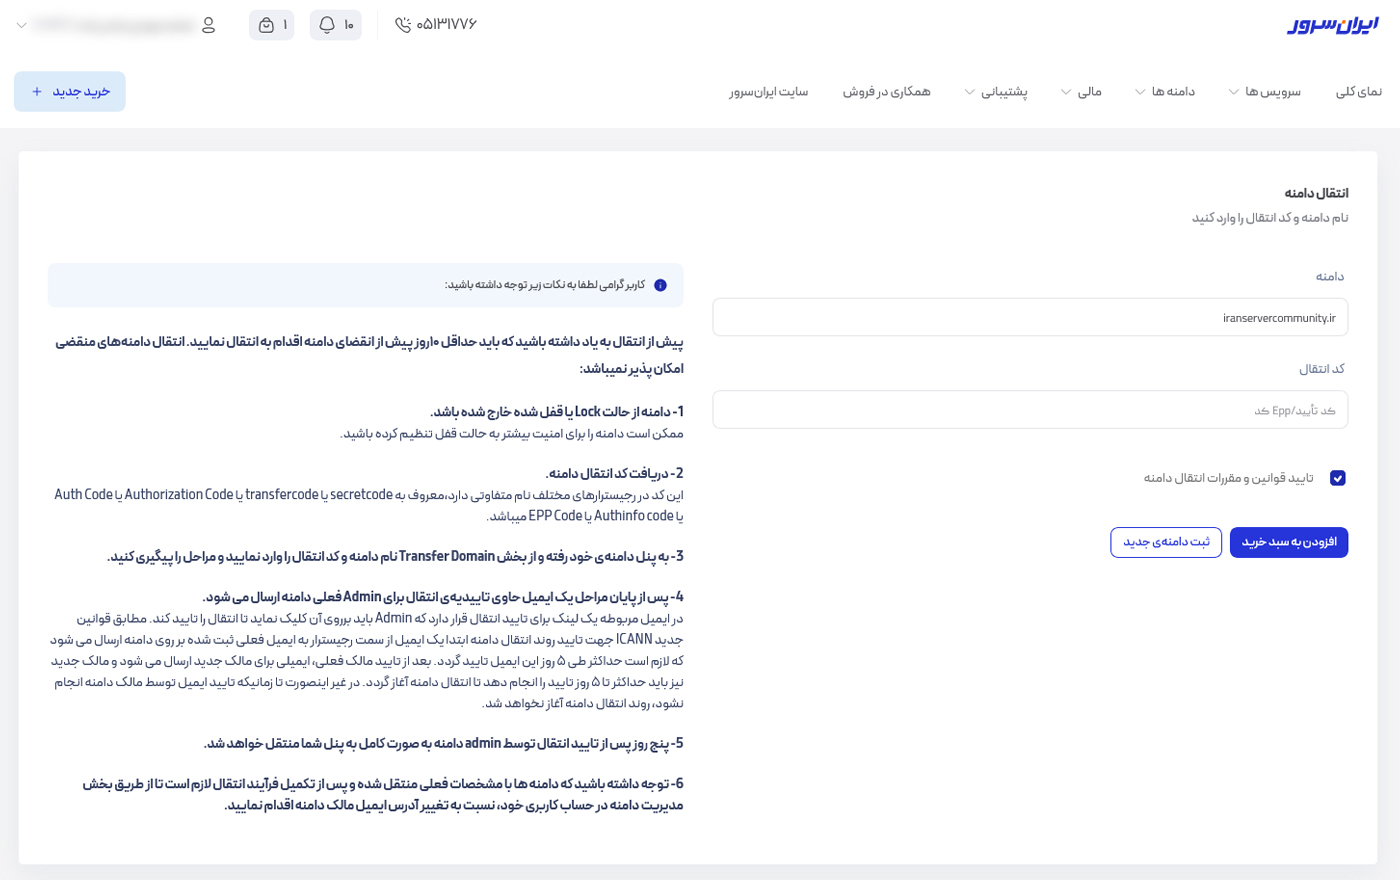Select the domain name field showing iranservercommunity.ir
Image resolution: width=1400 pixels, height=880 pixels.
[x=1030, y=316]
